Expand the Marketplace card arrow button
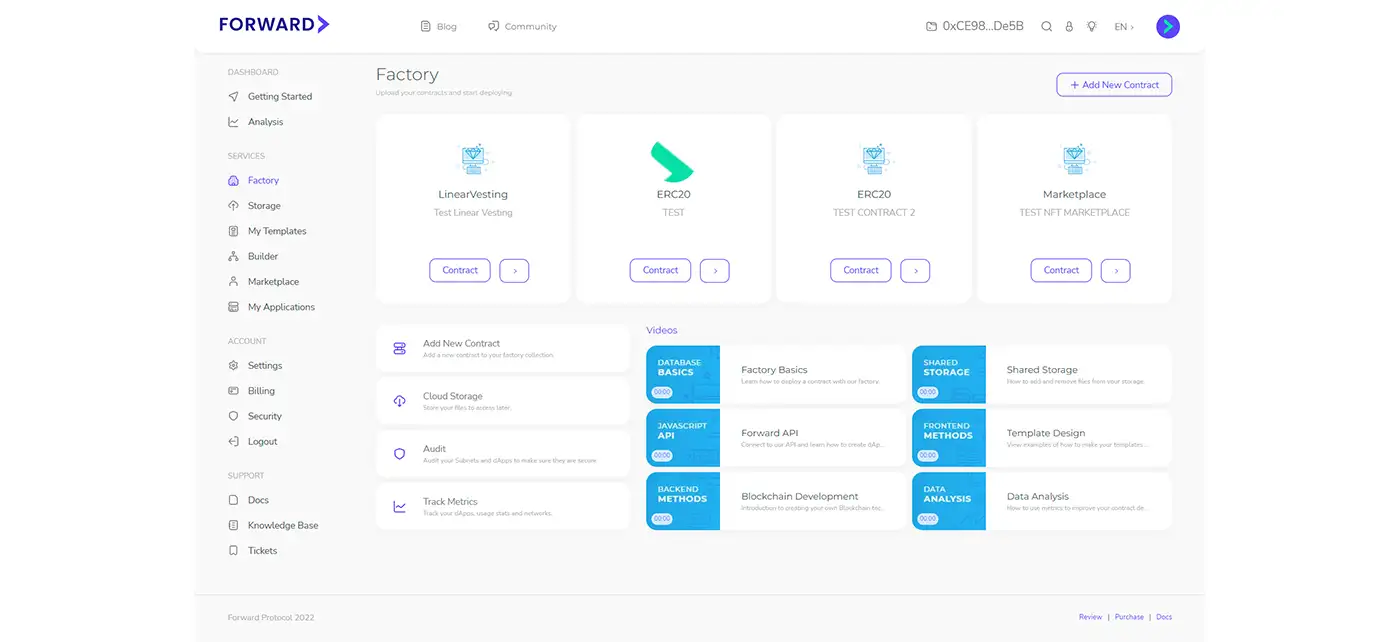The image size is (1400, 642). (1115, 270)
